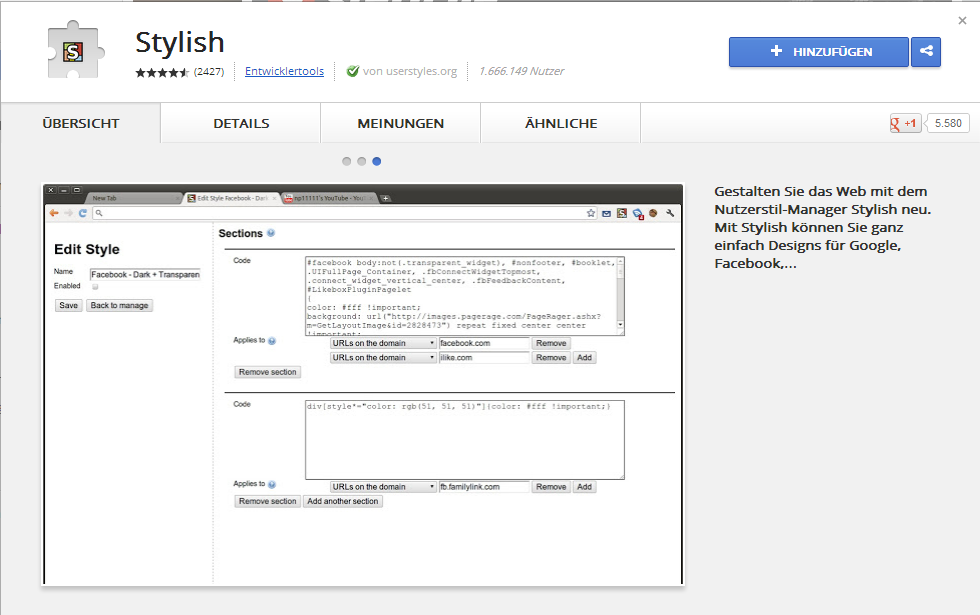Click the 1.666.149 Nutzer user count

pyautogui.click(x=521, y=71)
